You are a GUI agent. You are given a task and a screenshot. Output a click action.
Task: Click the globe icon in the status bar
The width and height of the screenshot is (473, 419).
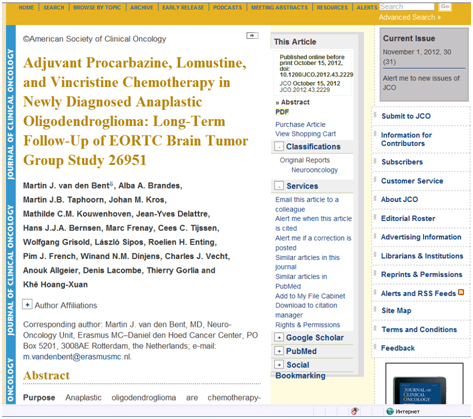[390, 411]
